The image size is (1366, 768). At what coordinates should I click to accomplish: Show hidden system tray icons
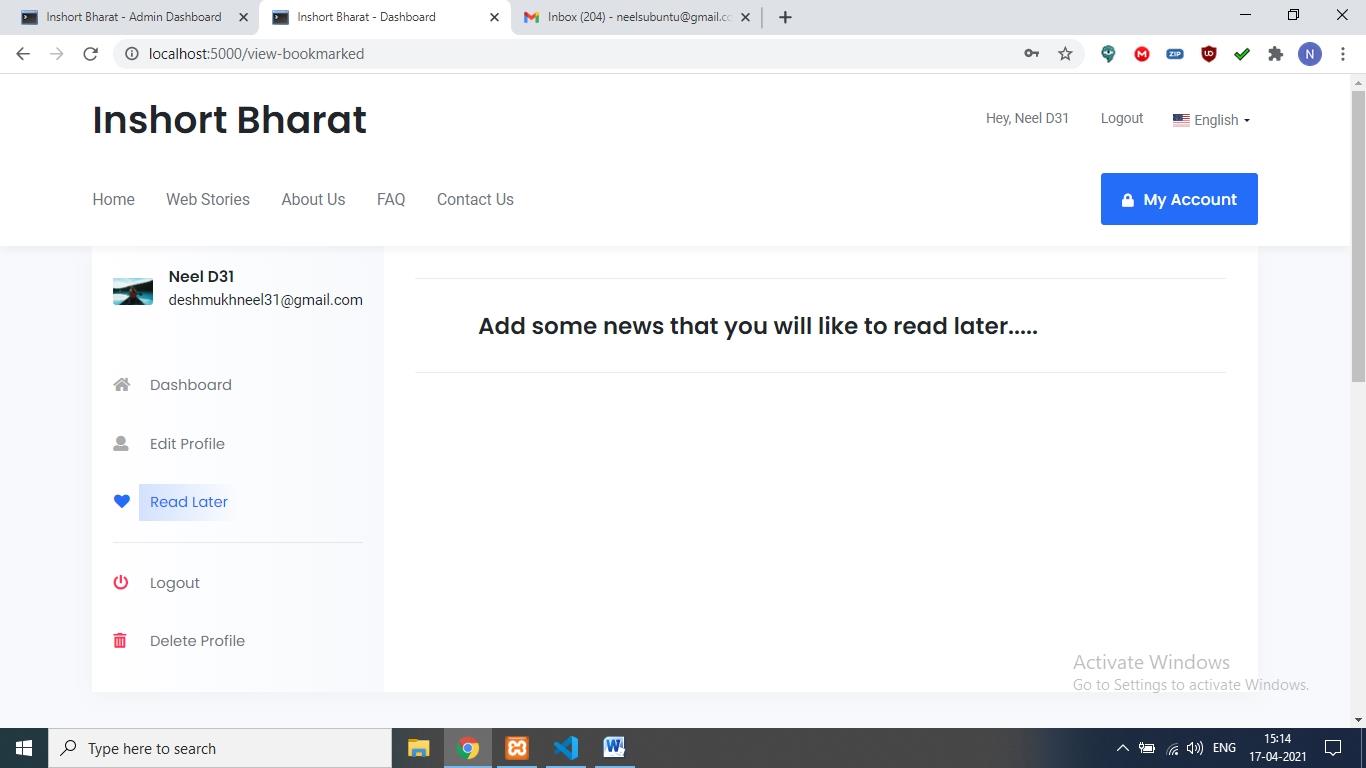(x=1122, y=748)
